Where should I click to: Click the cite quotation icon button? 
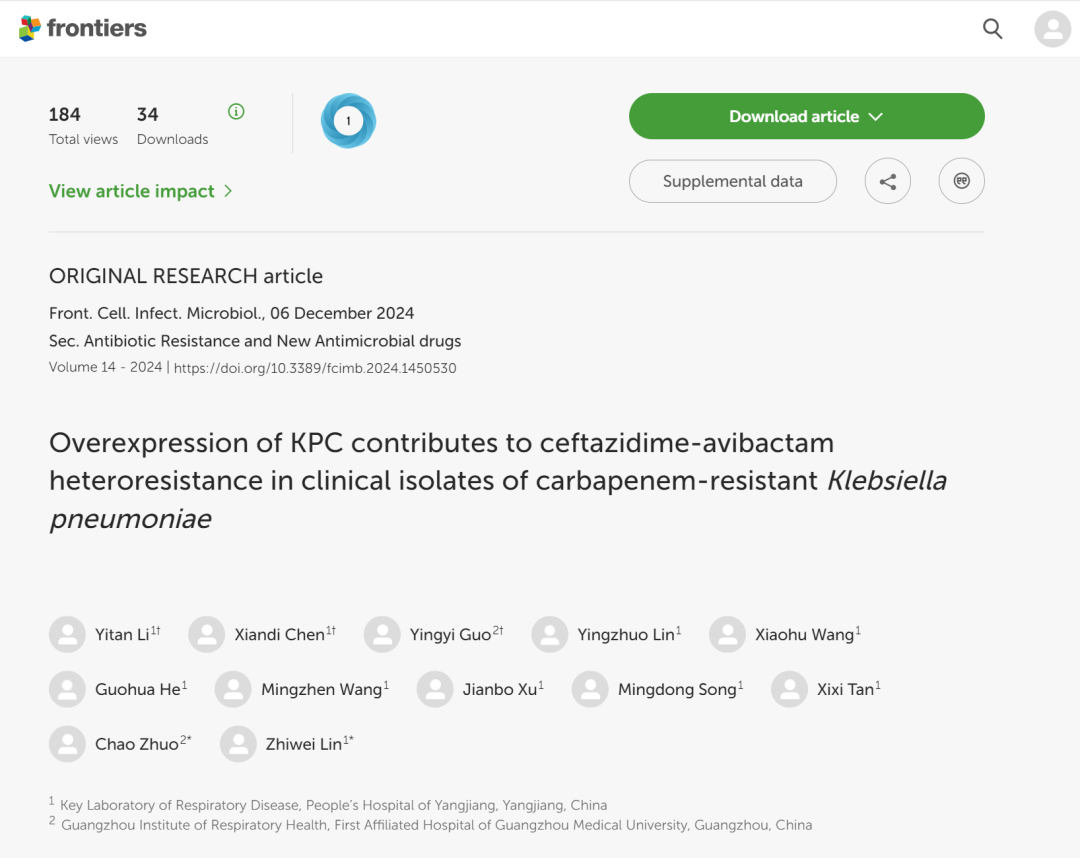click(x=962, y=181)
